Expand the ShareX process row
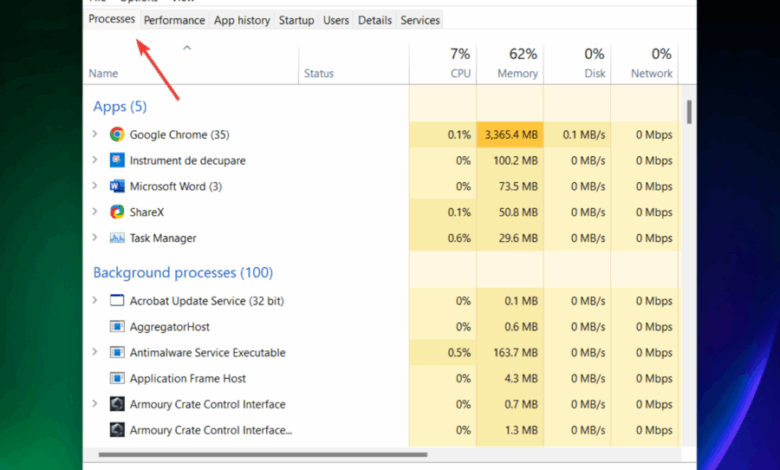The width and height of the screenshot is (780, 470). point(95,211)
